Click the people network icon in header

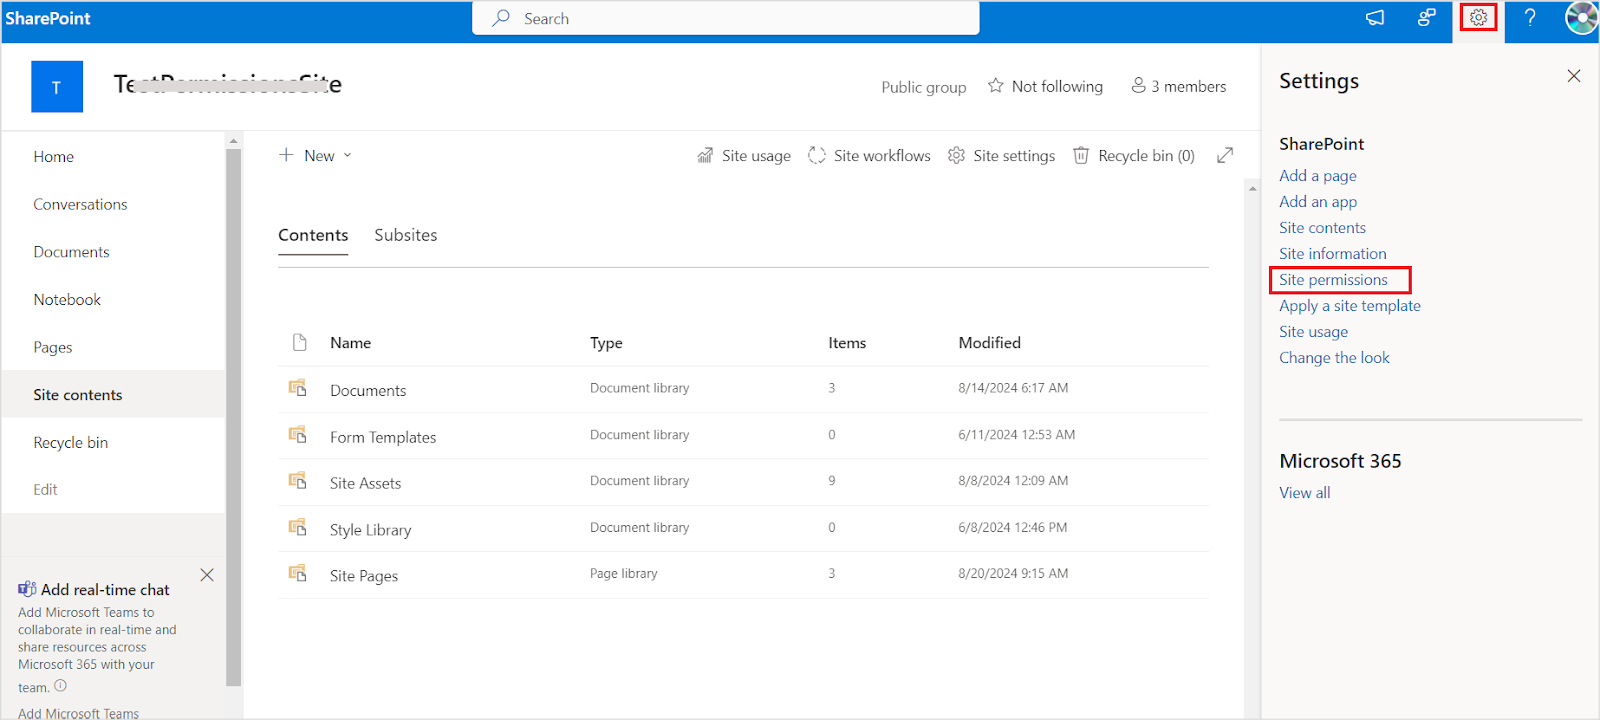click(1426, 18)
